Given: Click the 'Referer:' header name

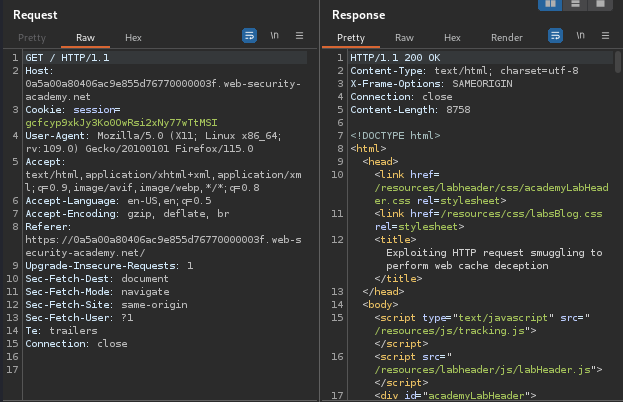Looking at the screenshot, I should (48, 227).
